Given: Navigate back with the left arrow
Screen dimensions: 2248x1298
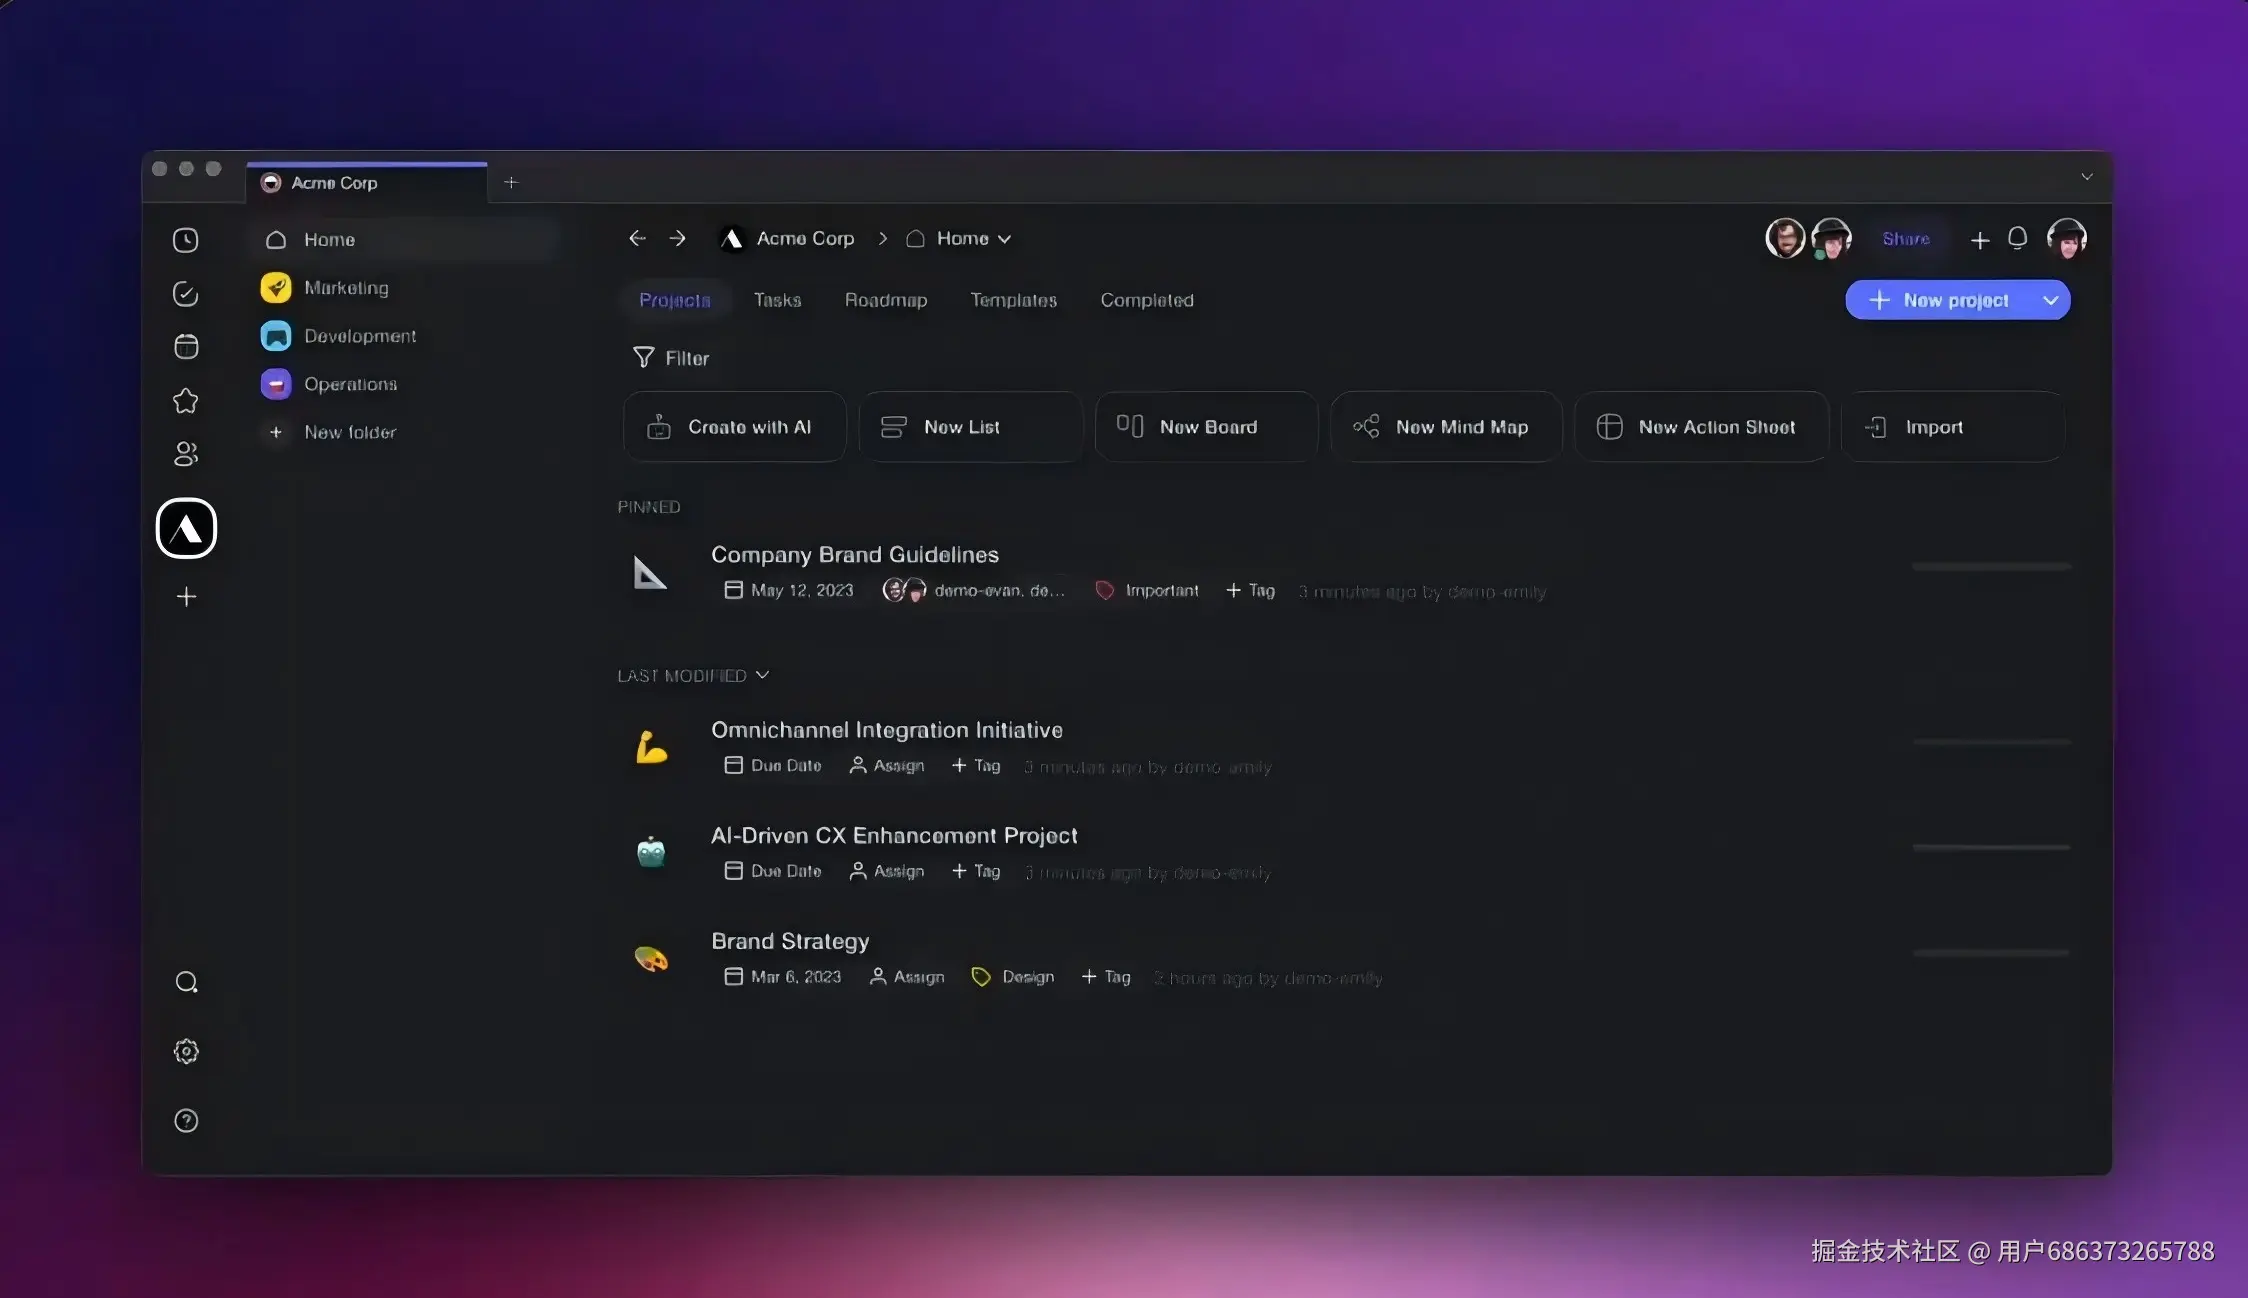Looking at the screenshot, I should tap(637, 238).
